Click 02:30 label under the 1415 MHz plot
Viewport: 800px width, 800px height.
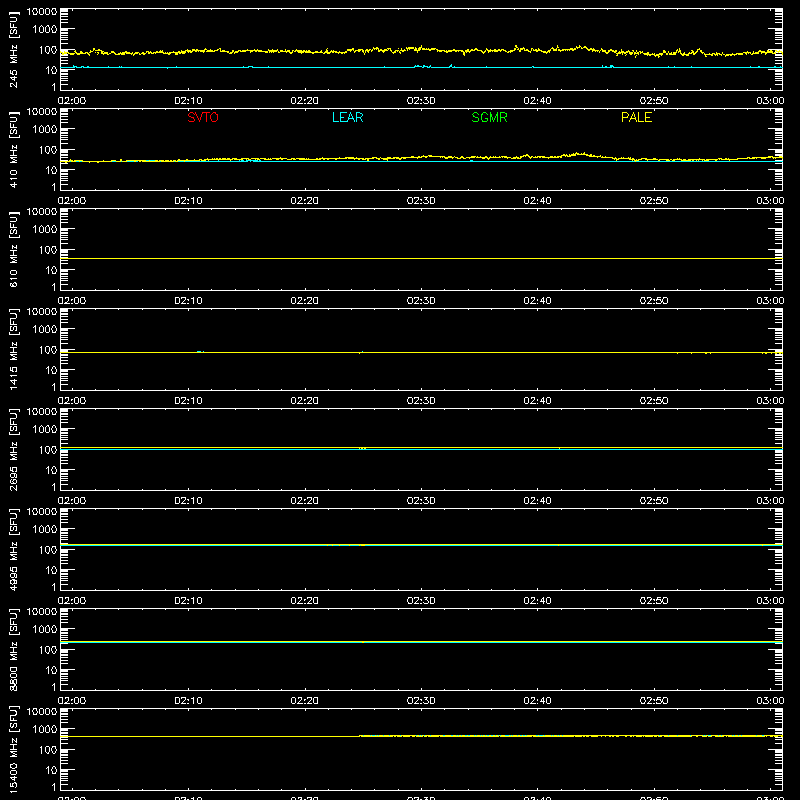click(x=421, y=401)
